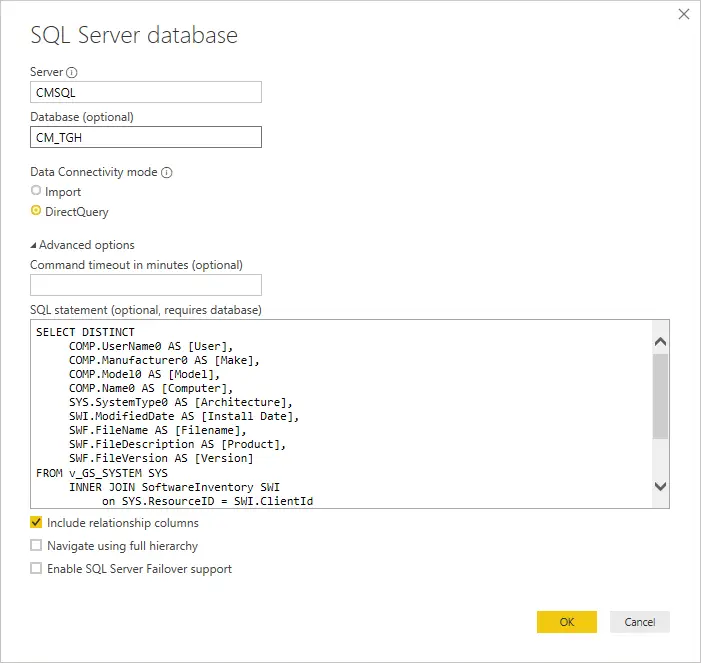Screen dimensions: 701x663
Task: Click the Server input field
Action: point(146,92)
